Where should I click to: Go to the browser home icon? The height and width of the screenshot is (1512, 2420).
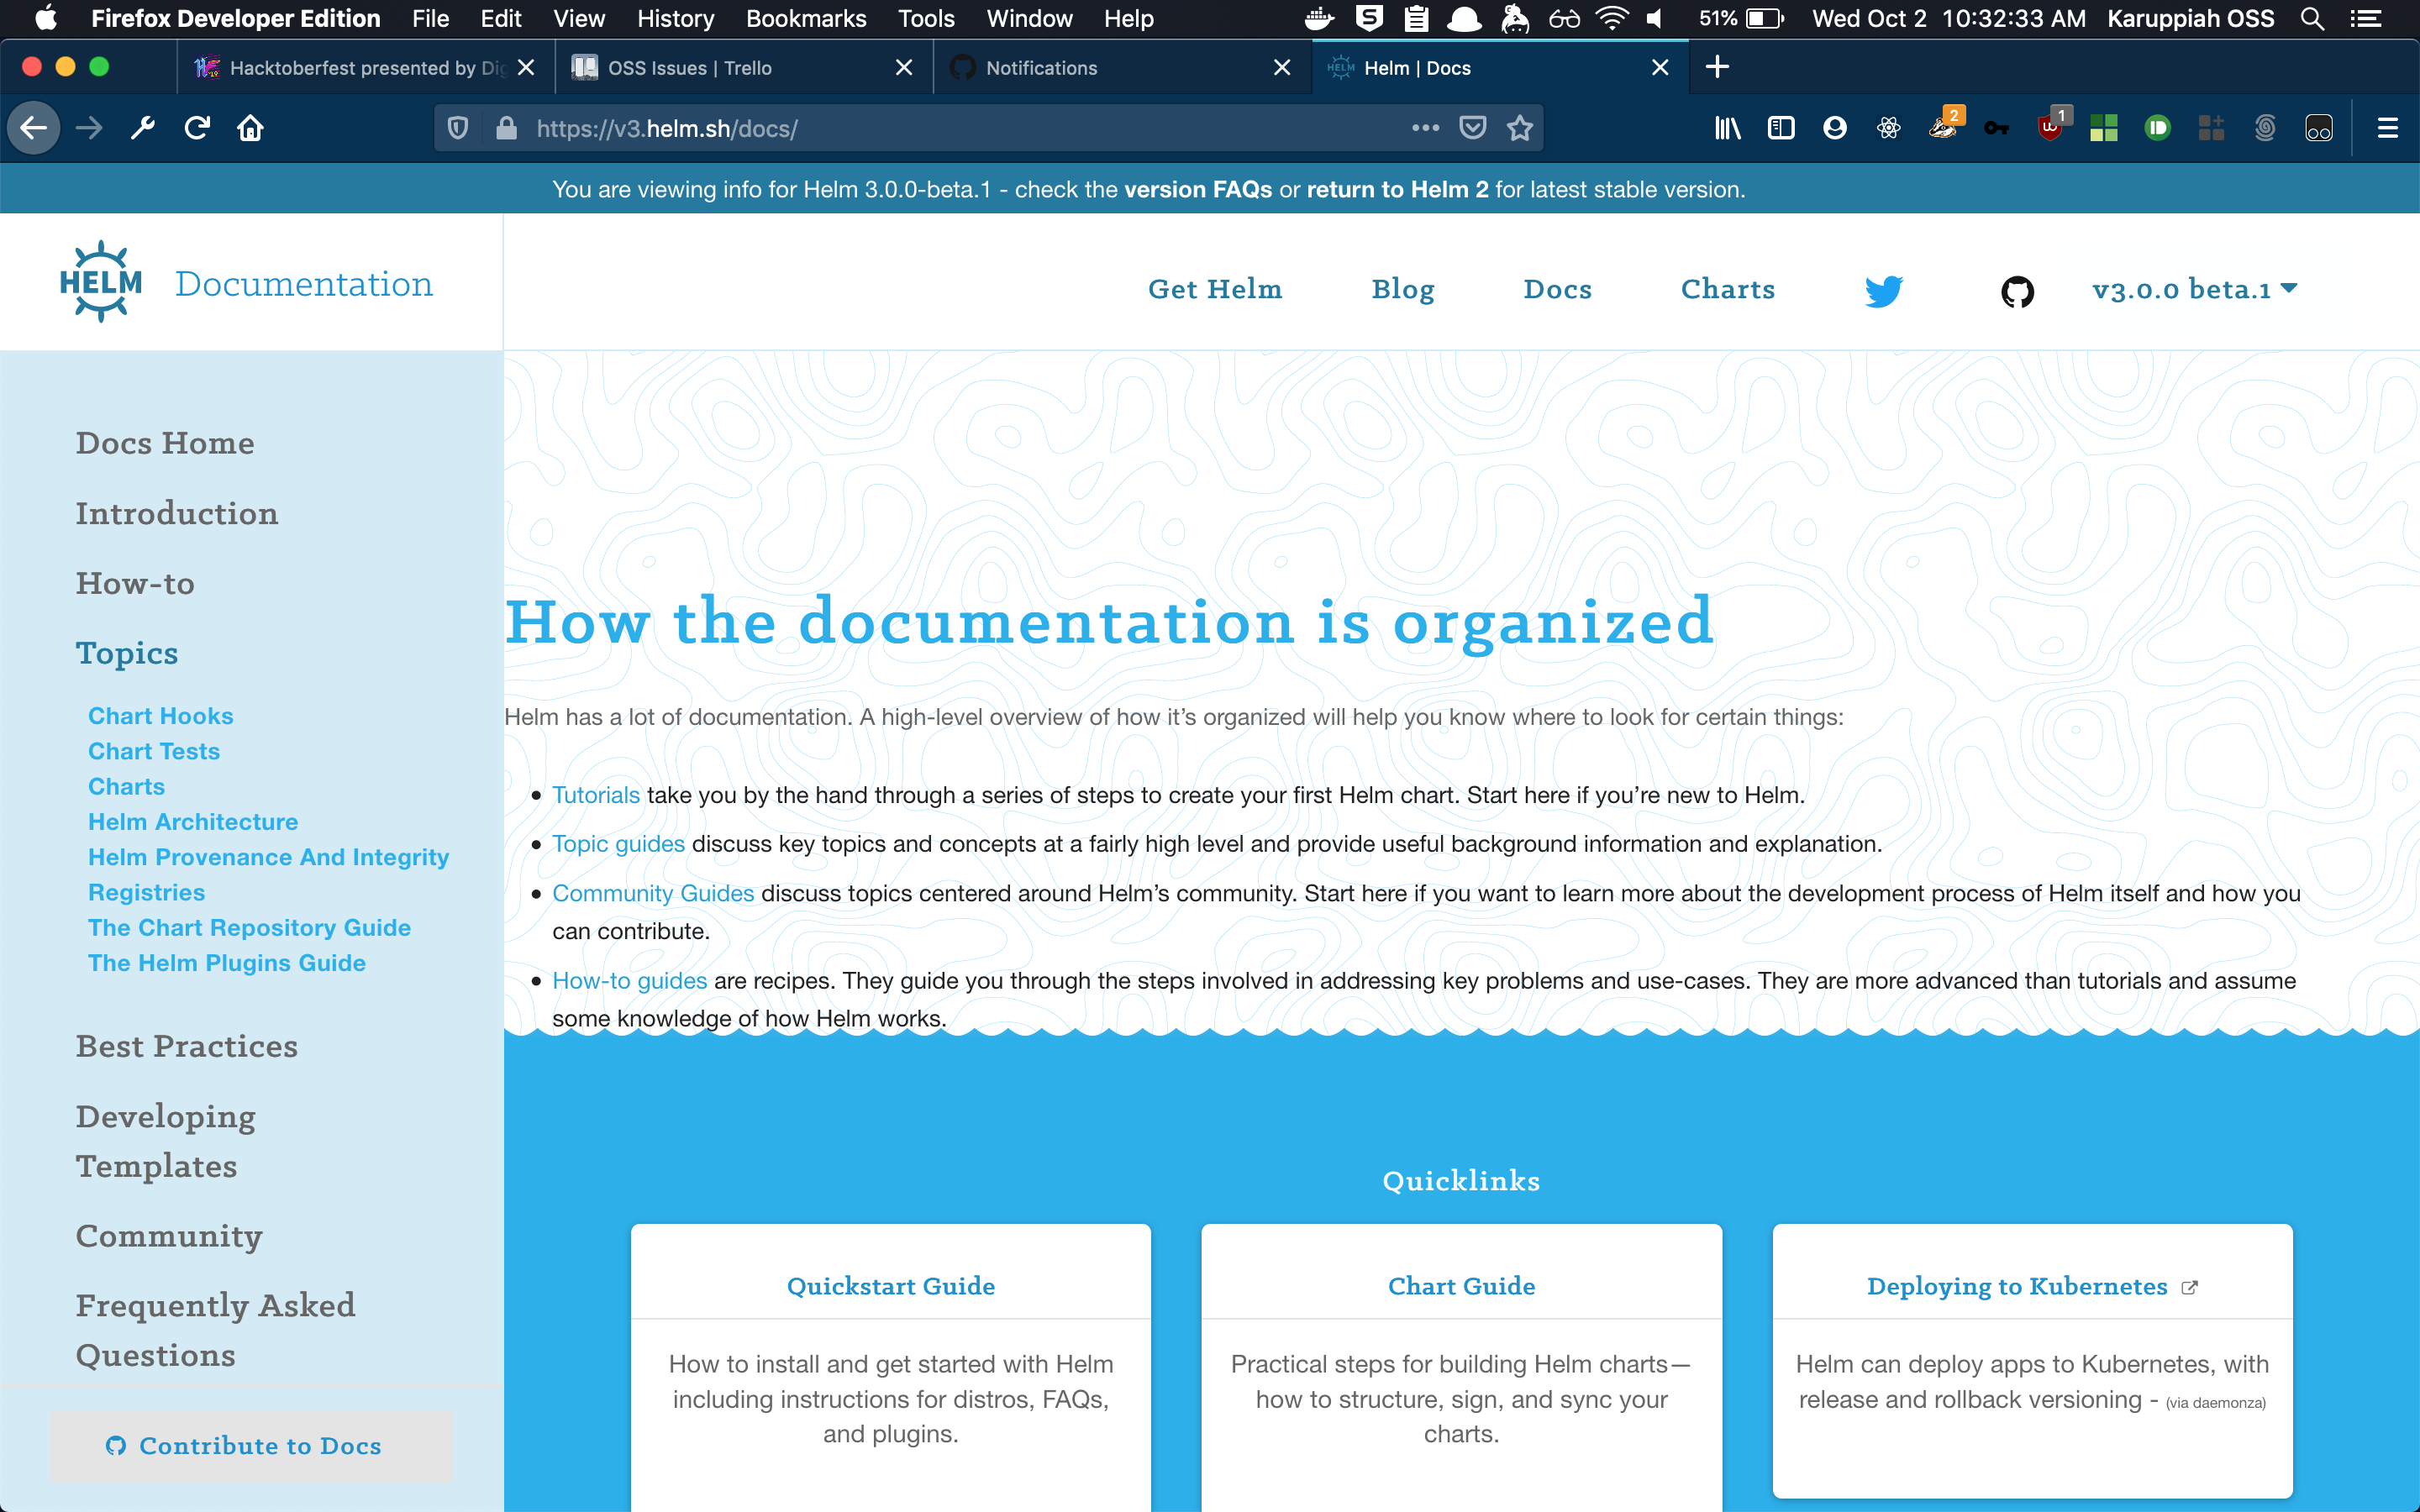250,128
